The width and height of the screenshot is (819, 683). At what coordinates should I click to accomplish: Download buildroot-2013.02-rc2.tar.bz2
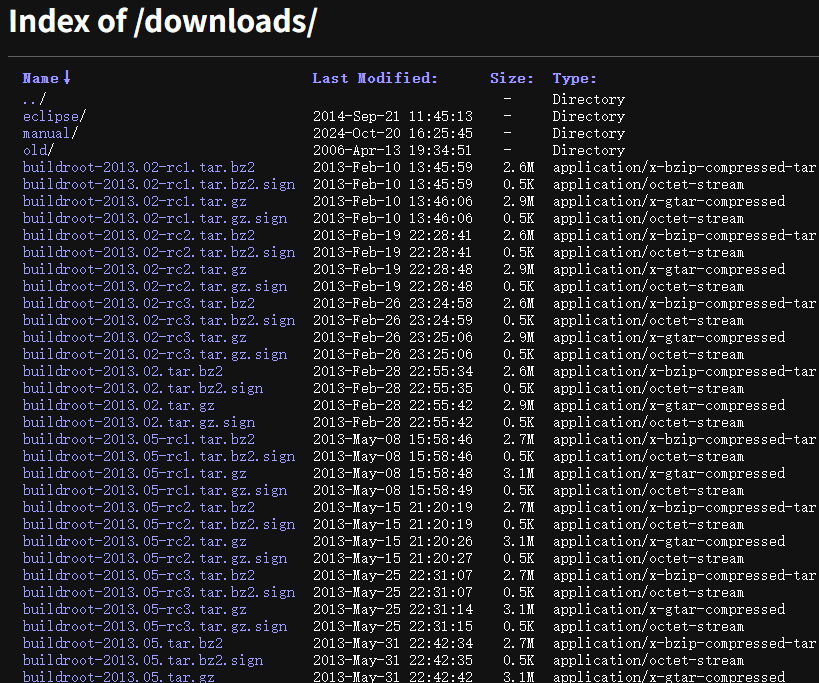139,235
